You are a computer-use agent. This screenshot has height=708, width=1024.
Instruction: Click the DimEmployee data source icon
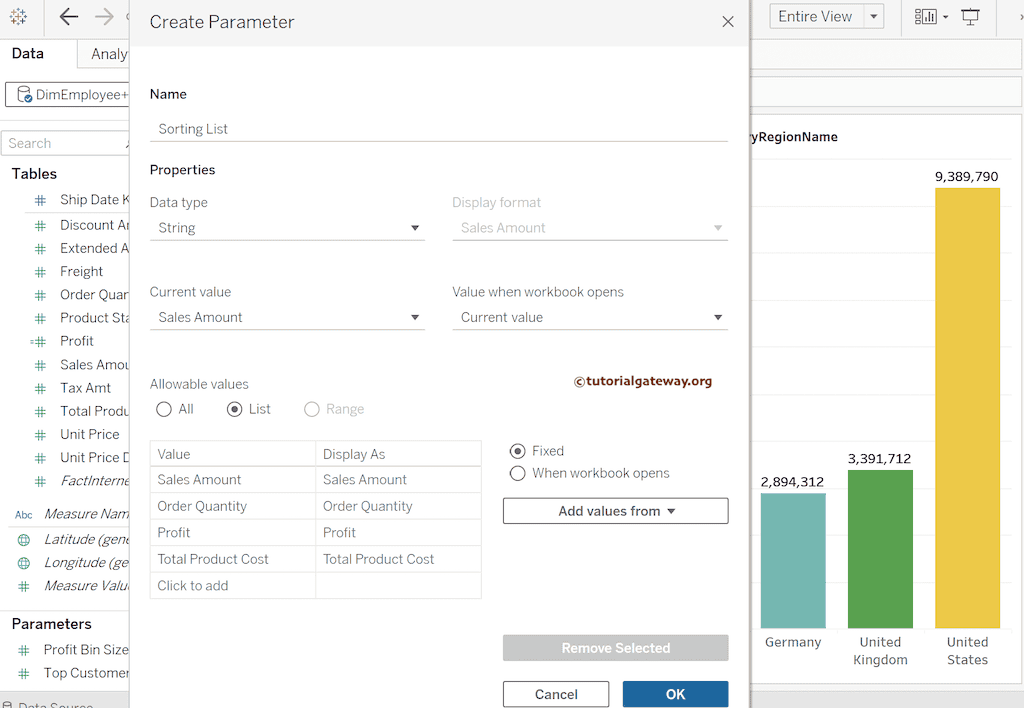click(22, 96)
